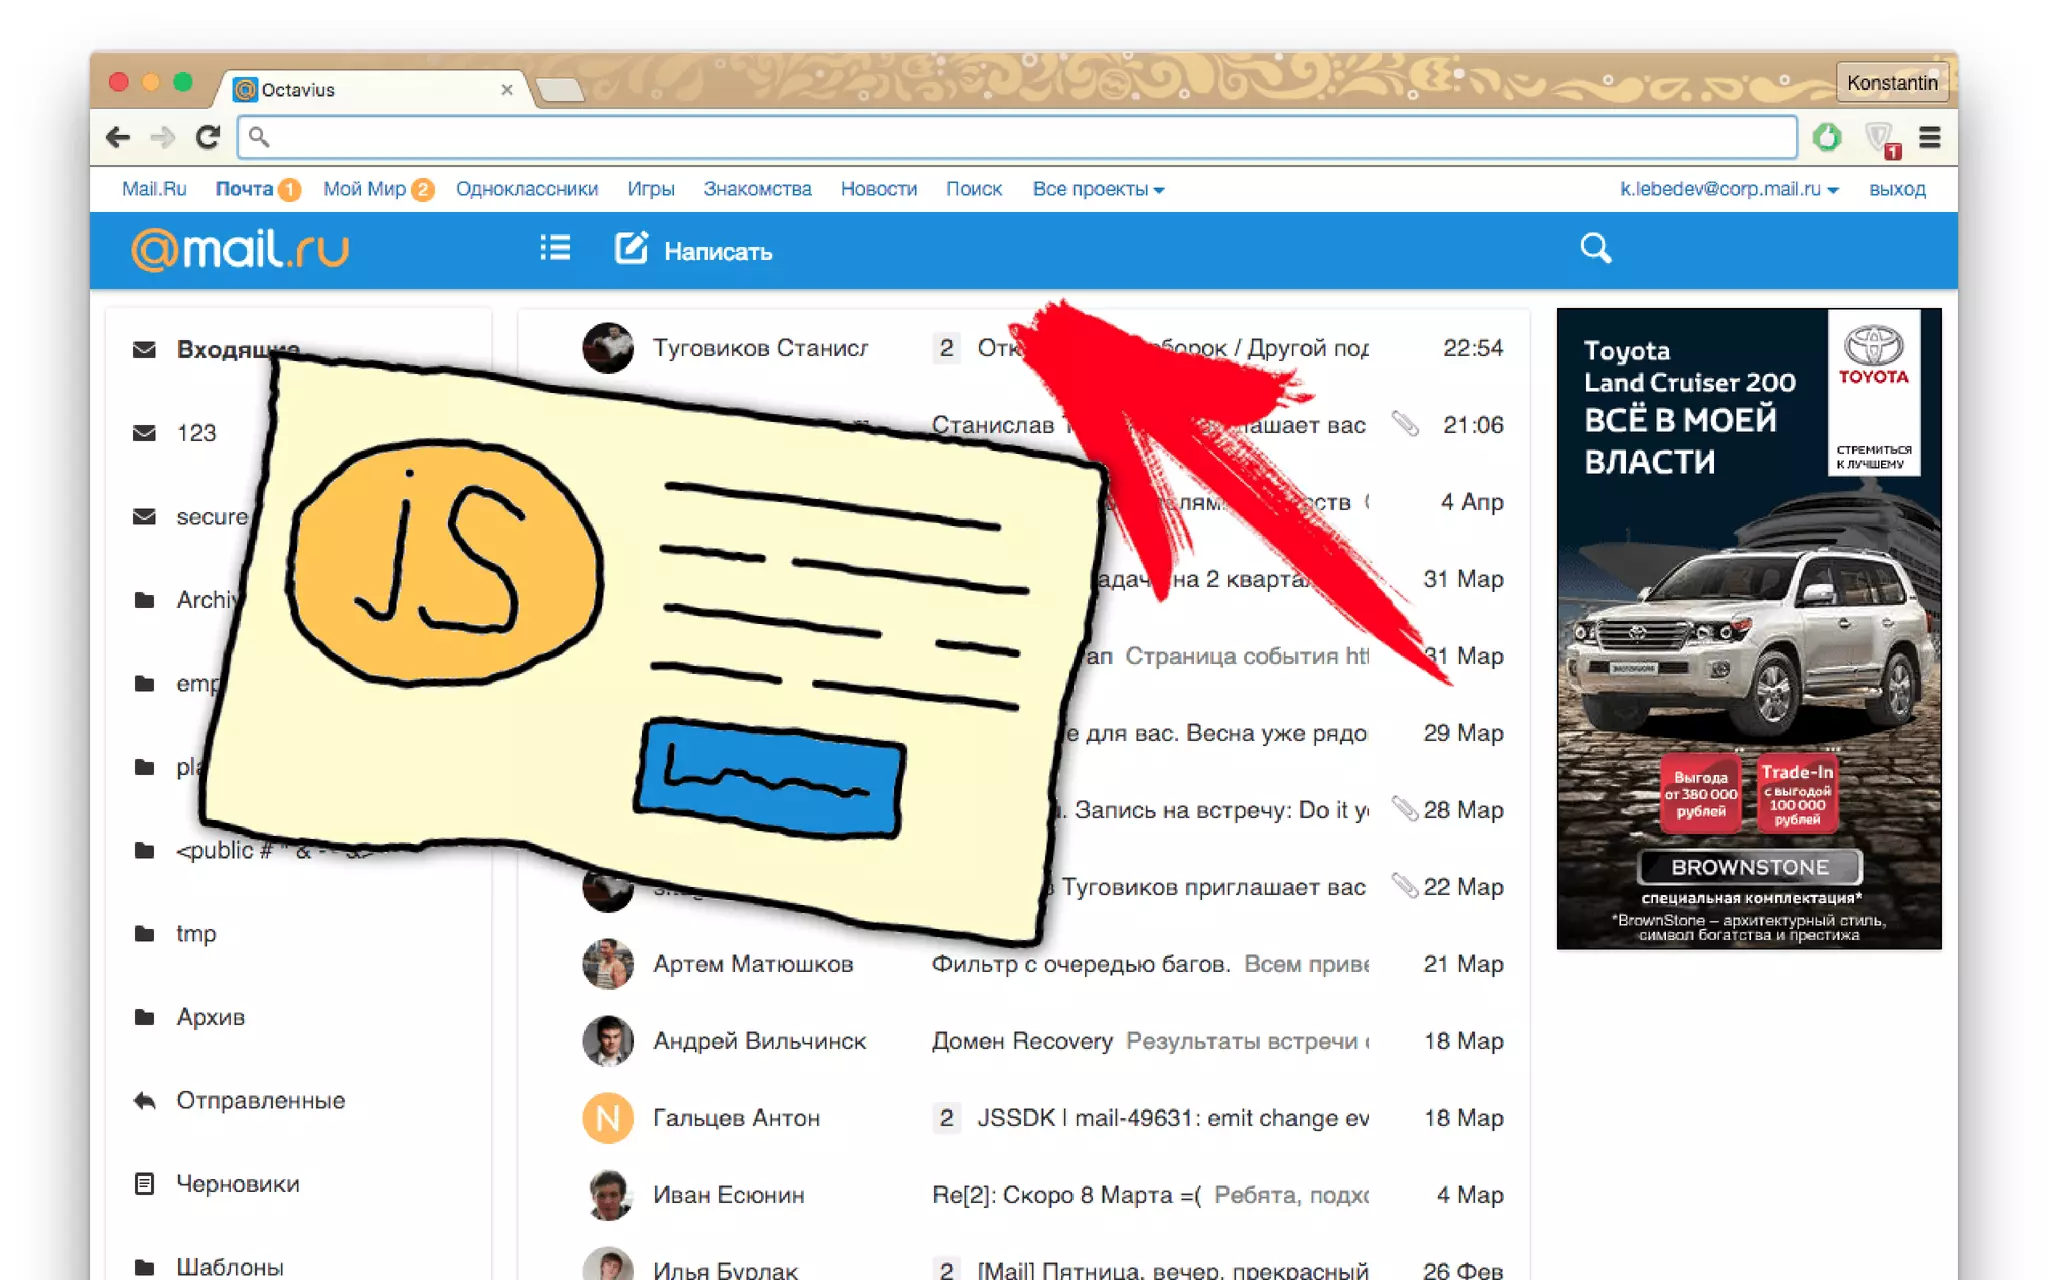Expand Все проекты dropdown

[x=1097, y=189]
